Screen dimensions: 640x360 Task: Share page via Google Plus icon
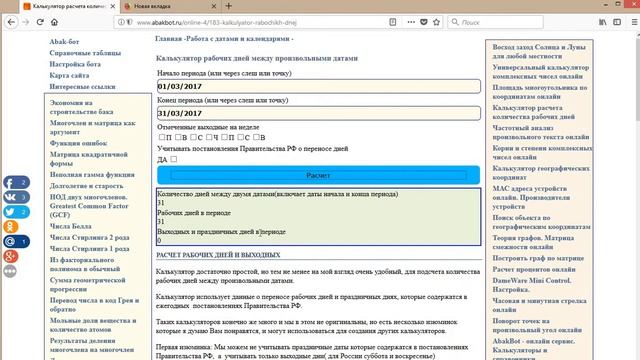tap(11, 256)
